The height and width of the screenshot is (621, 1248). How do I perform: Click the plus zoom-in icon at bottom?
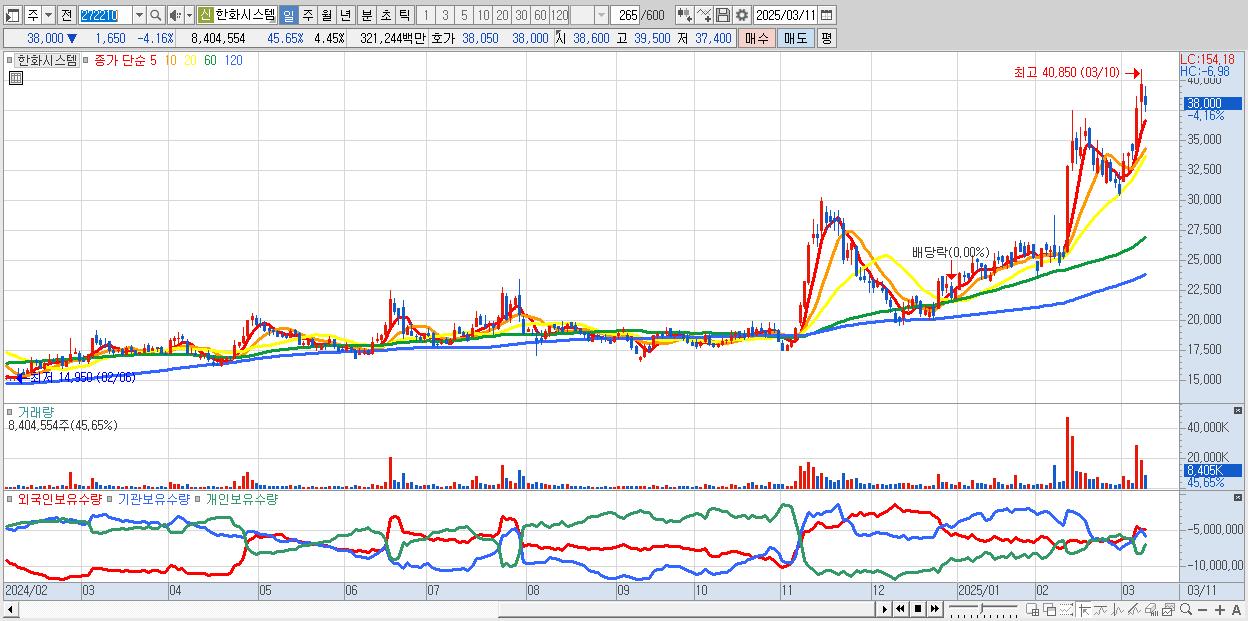click(x=1220, y=610)
